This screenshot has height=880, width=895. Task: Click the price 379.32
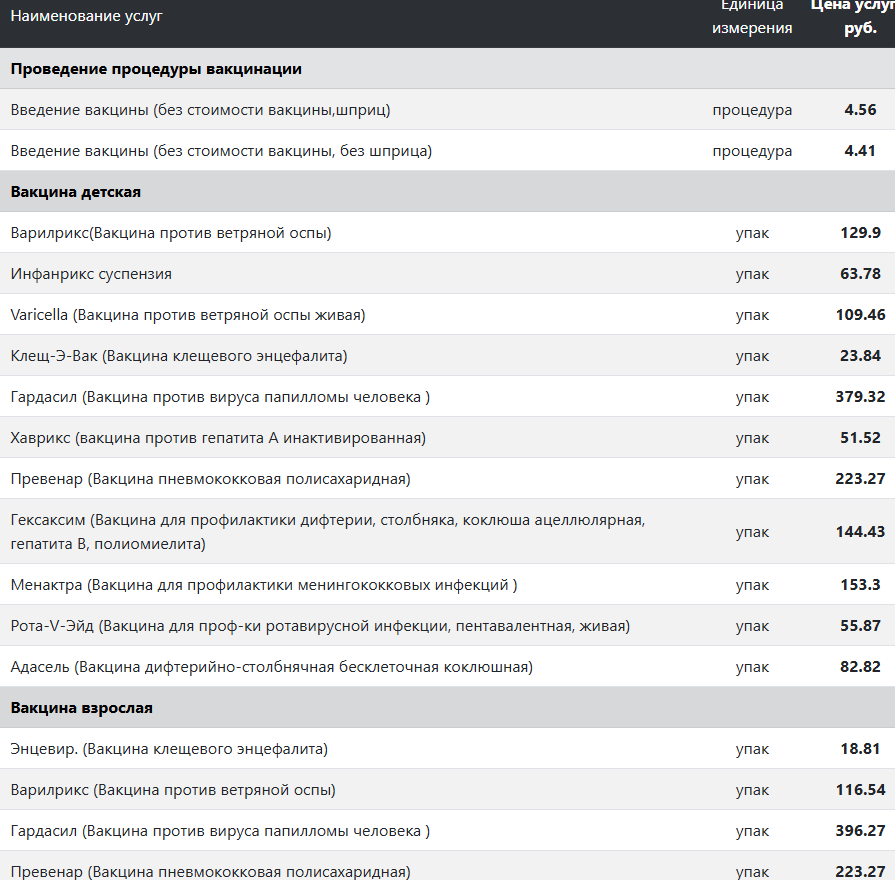[x=860, y=397]
